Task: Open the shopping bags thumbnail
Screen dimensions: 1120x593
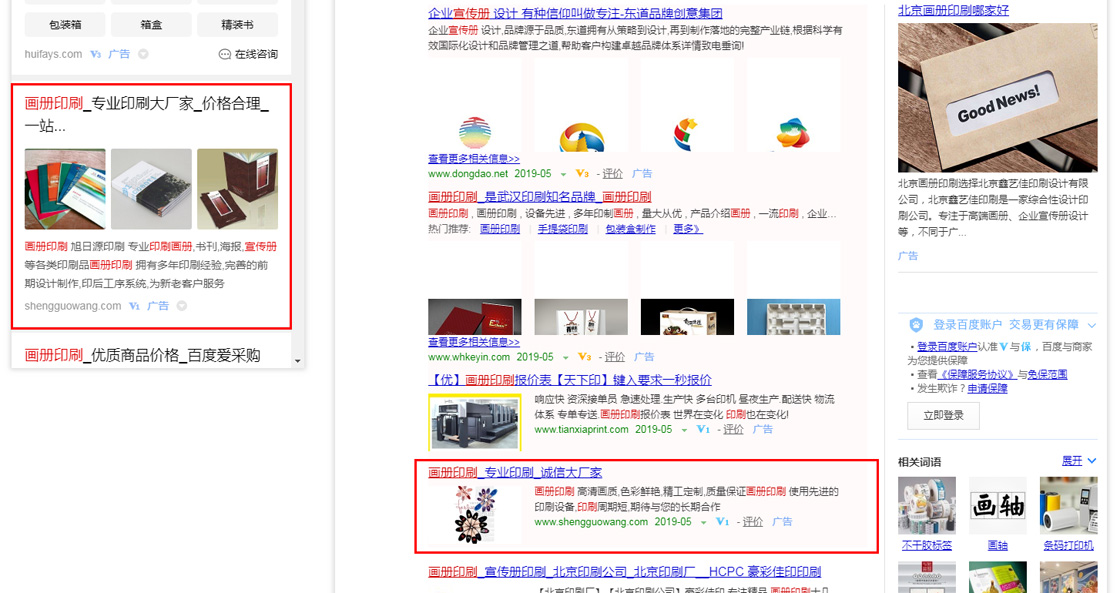Action: click(581, 317)
